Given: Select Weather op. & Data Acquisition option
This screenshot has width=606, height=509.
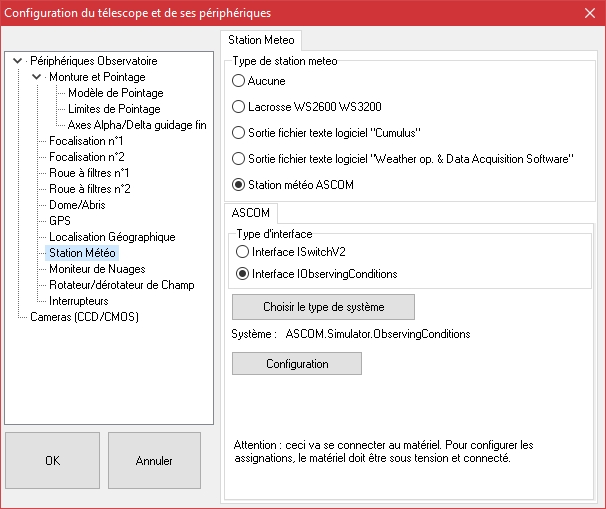Looking at the screenshot, I should 239,158.
